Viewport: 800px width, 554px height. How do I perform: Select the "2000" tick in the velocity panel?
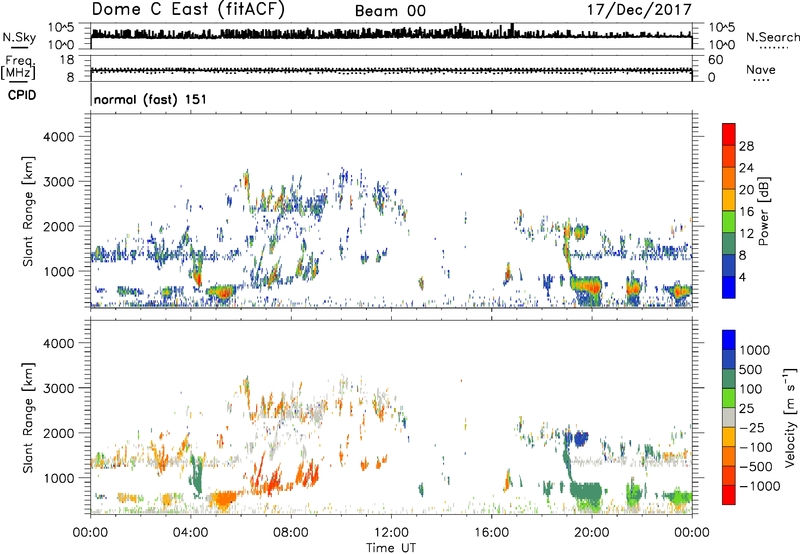58,433
